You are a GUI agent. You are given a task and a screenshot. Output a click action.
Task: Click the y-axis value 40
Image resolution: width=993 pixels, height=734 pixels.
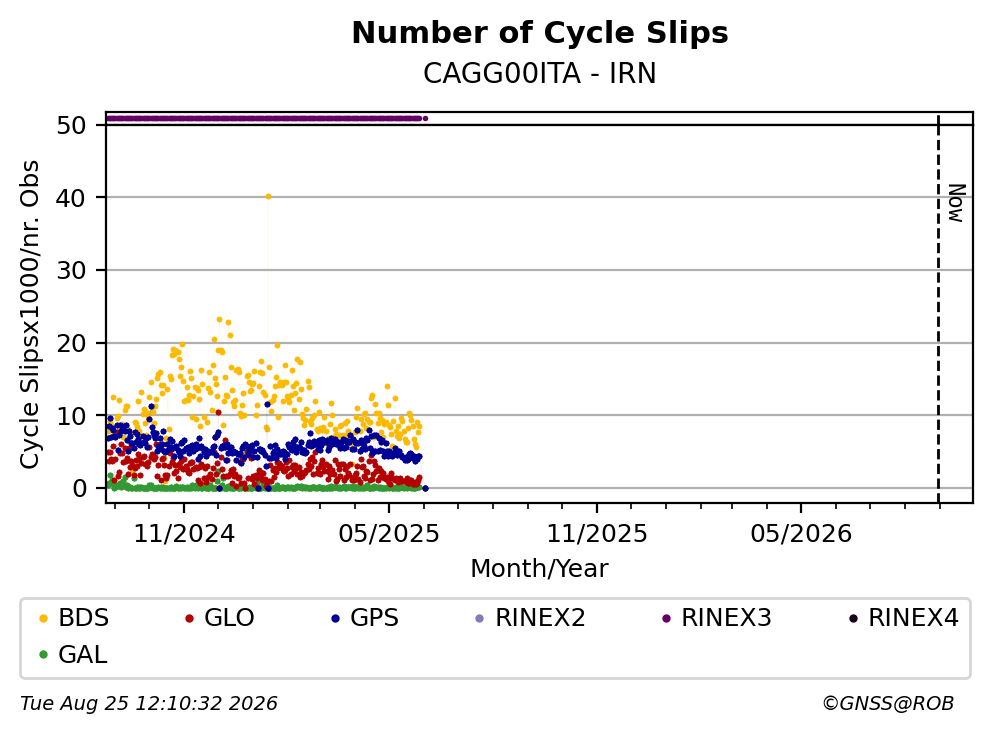point(71,198)
